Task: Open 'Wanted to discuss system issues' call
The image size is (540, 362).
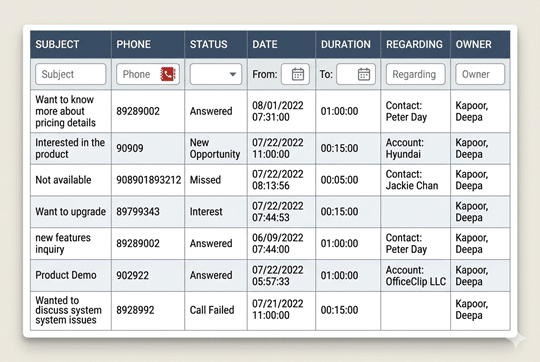Action: click(68, 310)
